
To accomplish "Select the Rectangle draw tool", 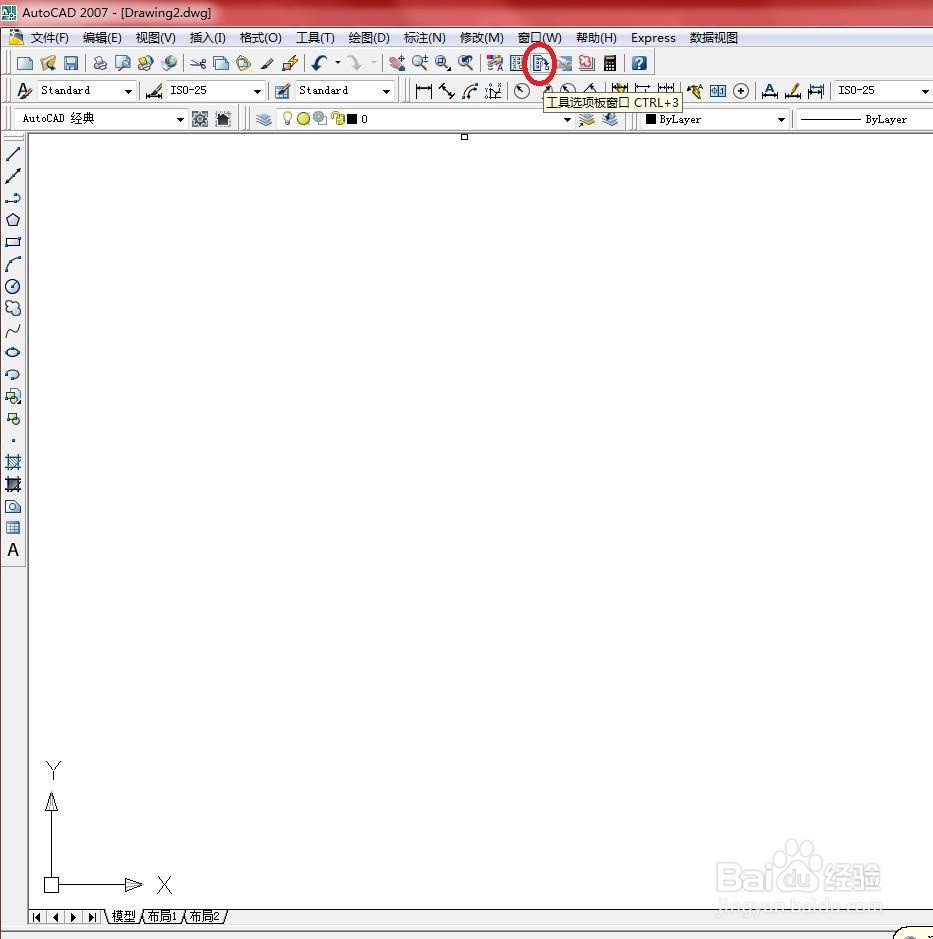I will 13,242.
